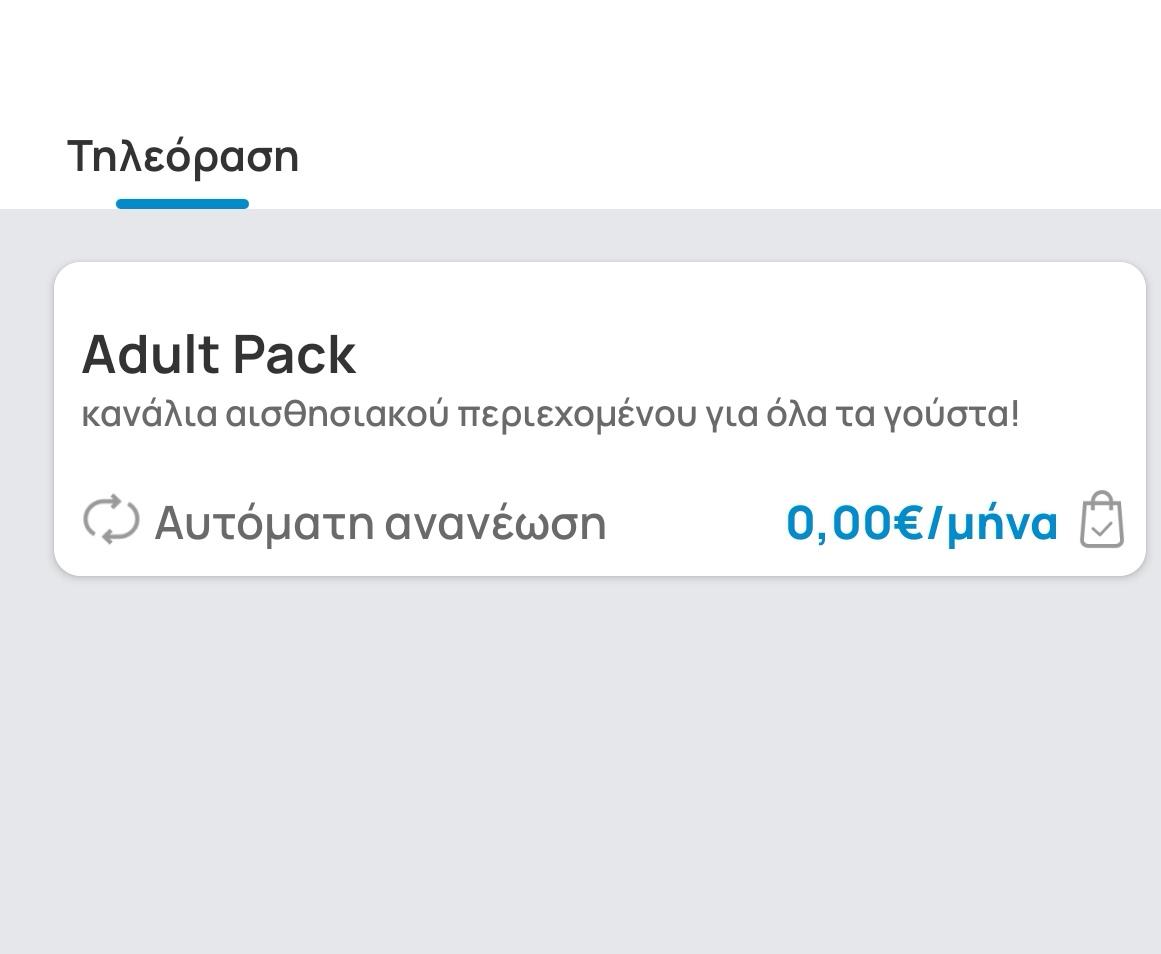The image size is (1161, 954).
Task: Click the 0,00€/μήνα price label
Action: tap(922, 522)
